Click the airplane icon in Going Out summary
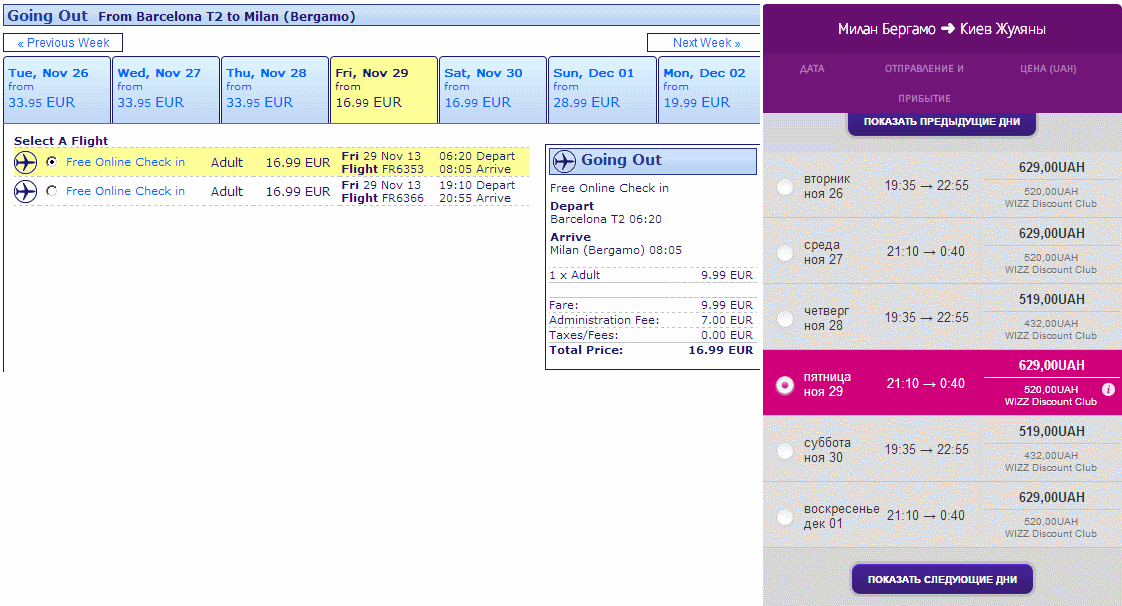Screen dimensions: 1122x606 564,161
